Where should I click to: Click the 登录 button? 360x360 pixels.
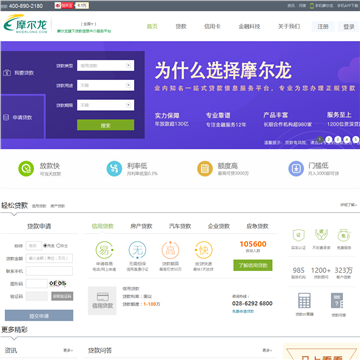pos(349,27)
